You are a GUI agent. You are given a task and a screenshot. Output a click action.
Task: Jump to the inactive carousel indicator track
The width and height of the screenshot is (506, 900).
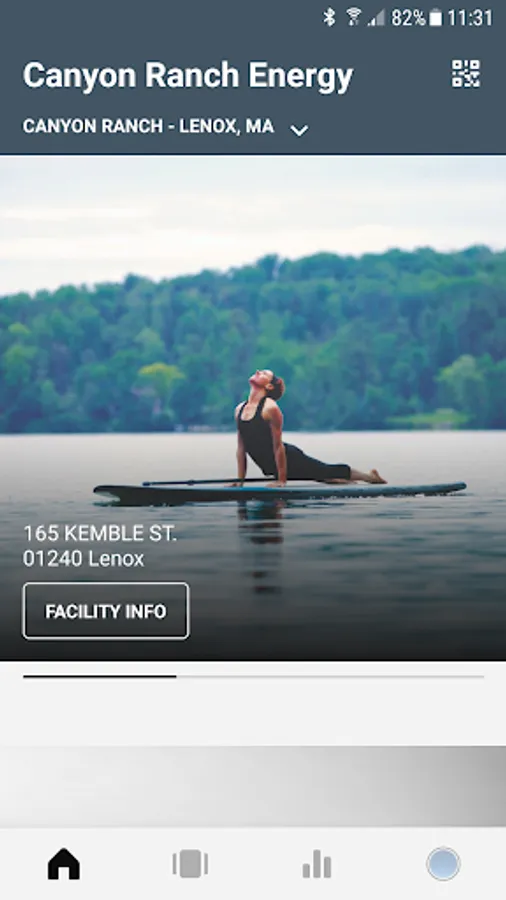(330, 677)
